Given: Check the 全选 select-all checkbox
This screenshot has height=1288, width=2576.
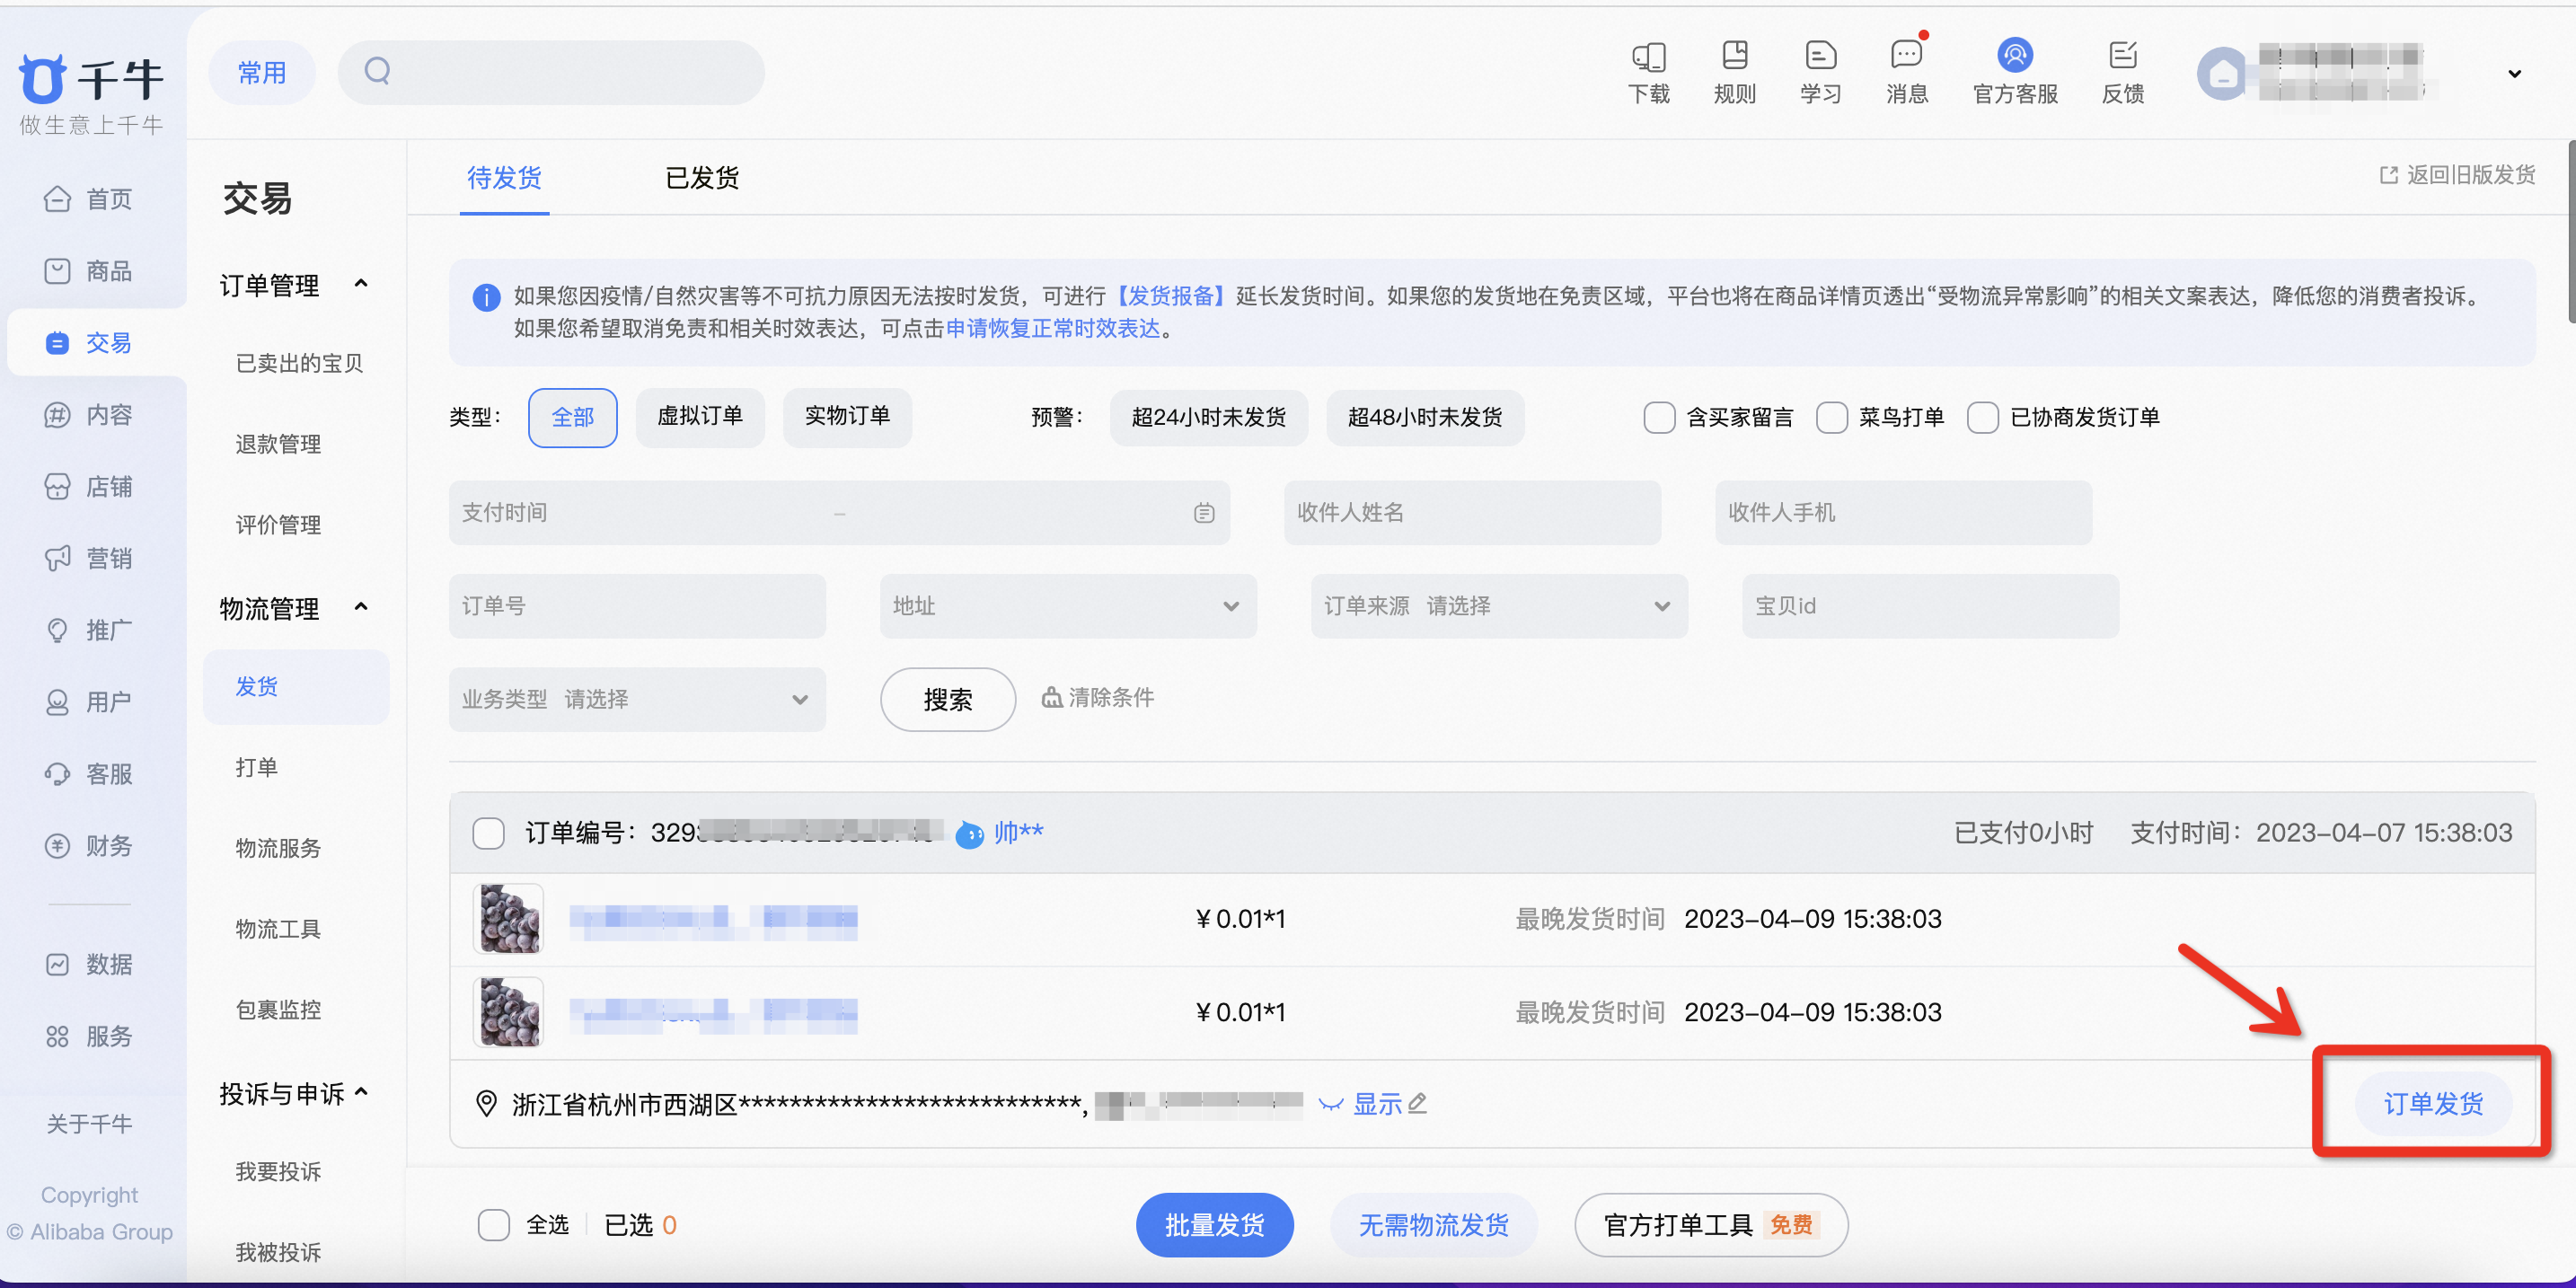Looking at the screenshot, I should 493,1225.
